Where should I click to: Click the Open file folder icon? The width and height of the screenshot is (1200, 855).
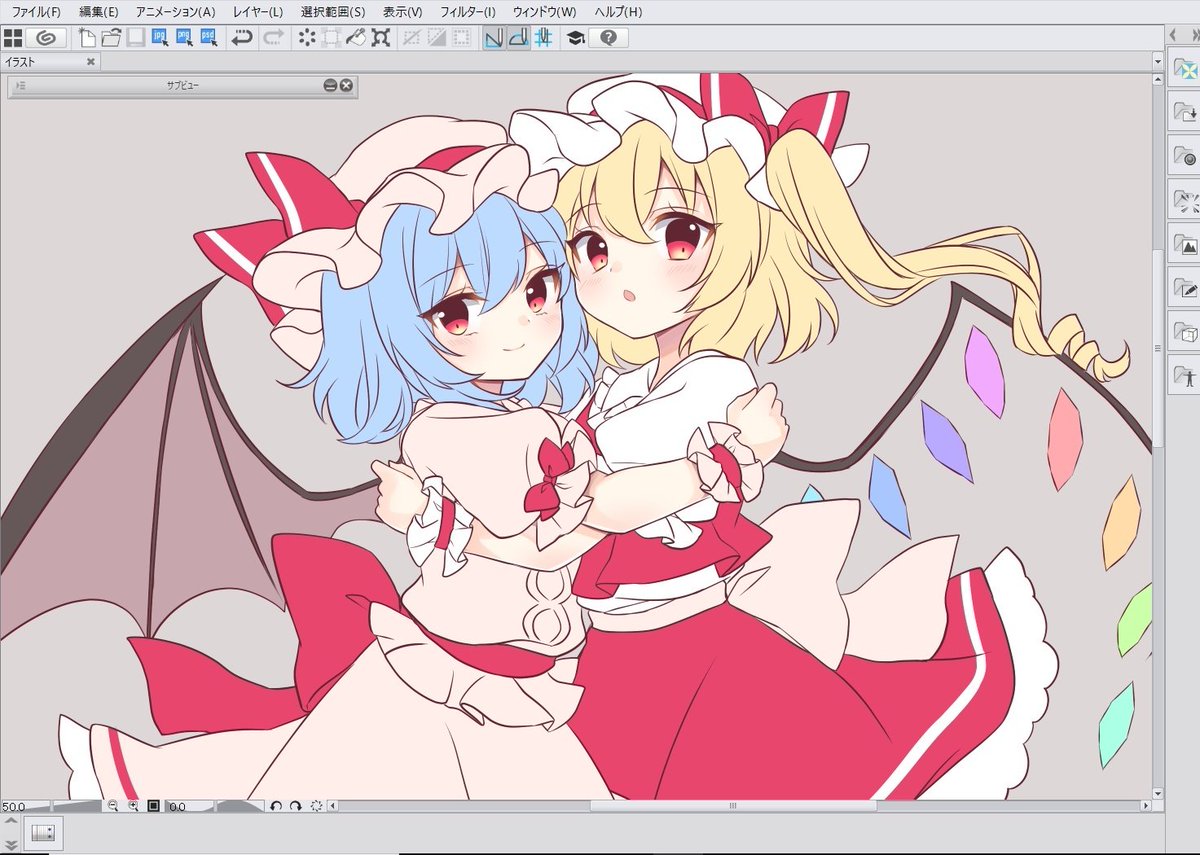pos(111,38)
